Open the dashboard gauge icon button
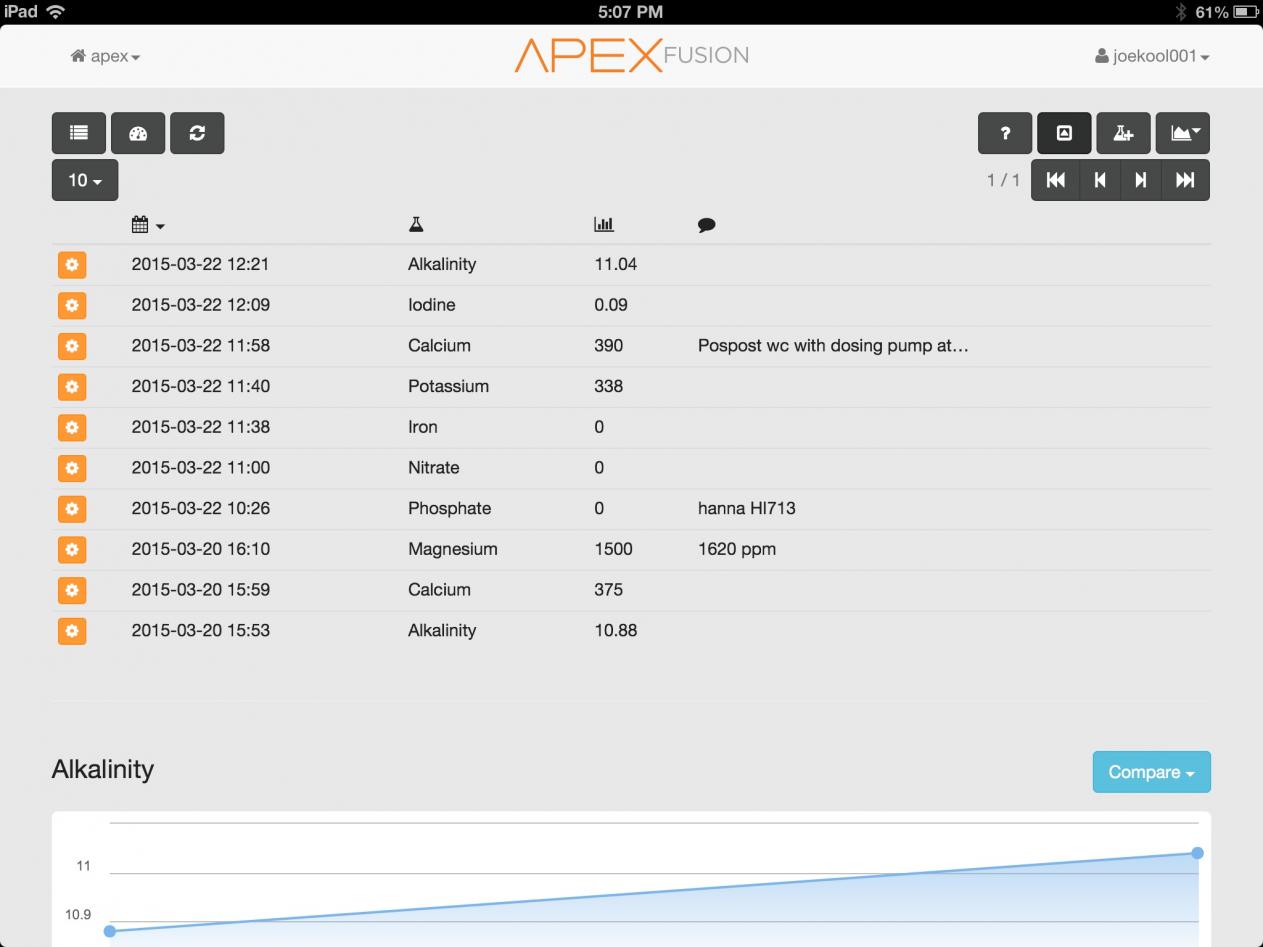This screenshot has height=947, width=1263. [138, 133]
